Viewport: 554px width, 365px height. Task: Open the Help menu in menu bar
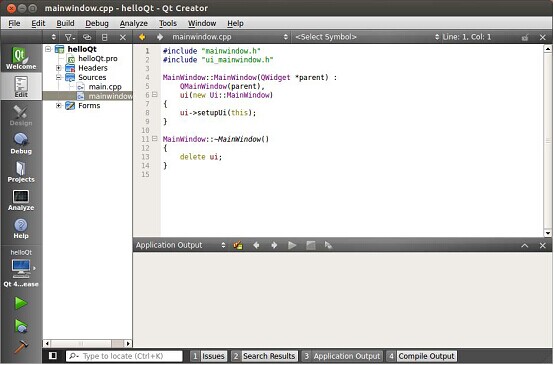pos(235,23)
